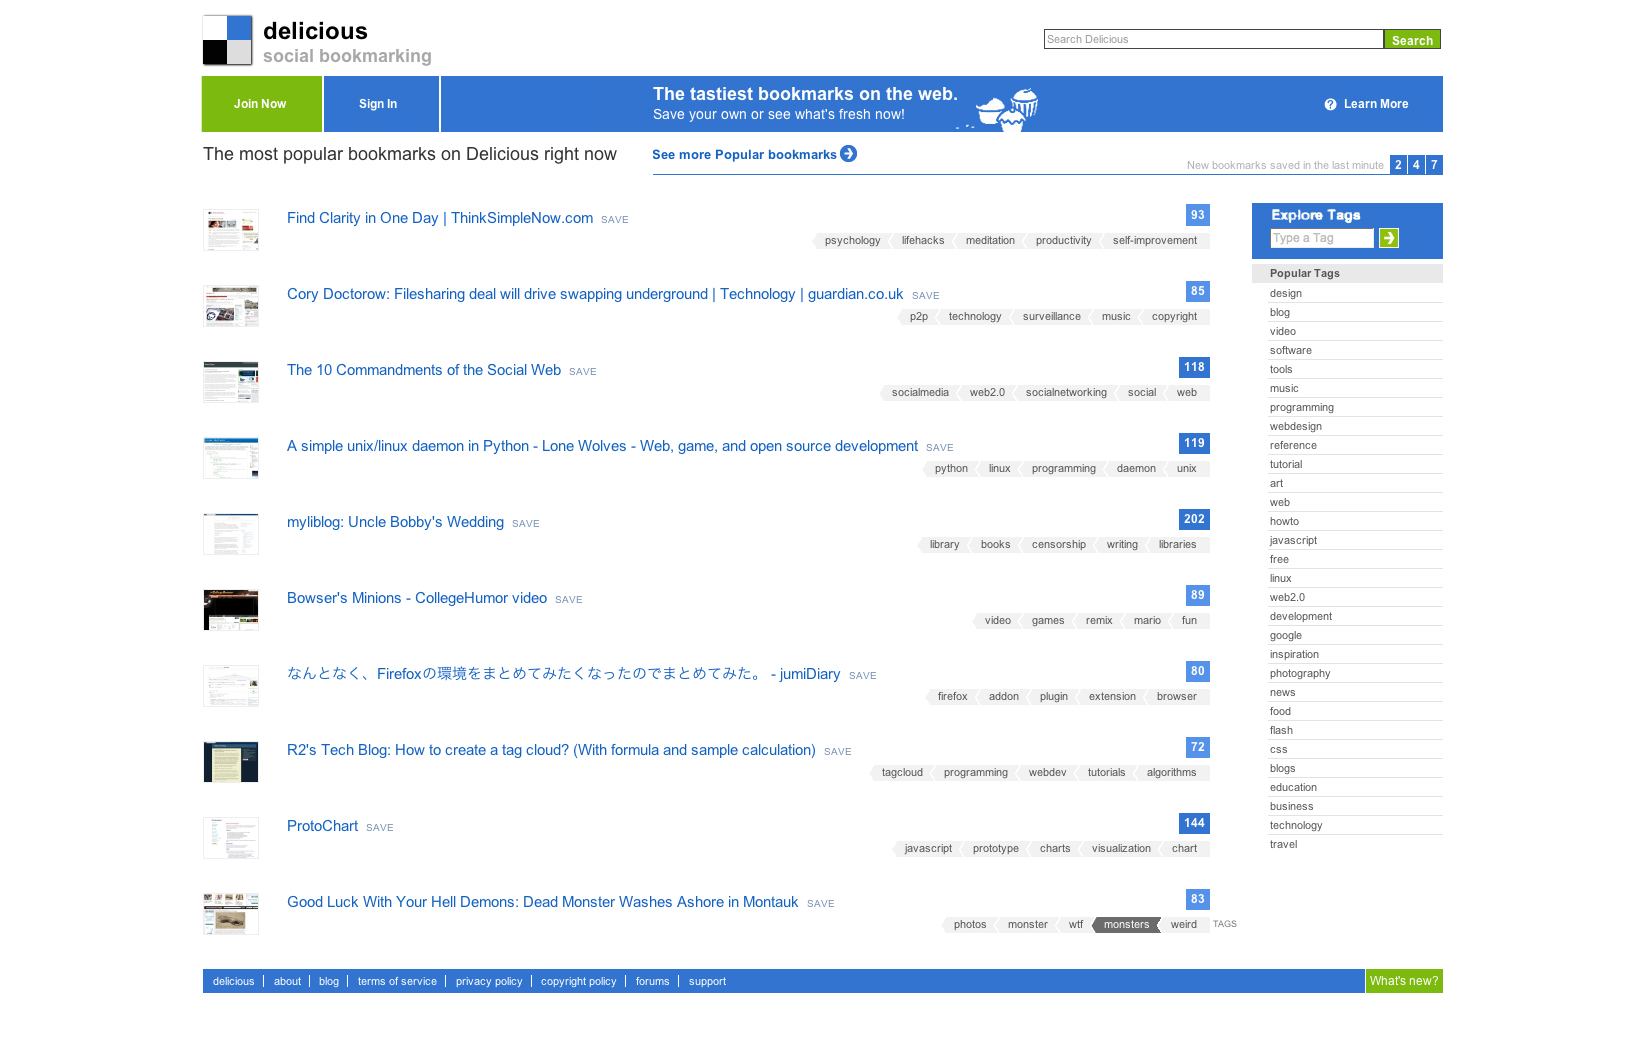
Task: Select the daemon tag
Action: [1136, 469]
